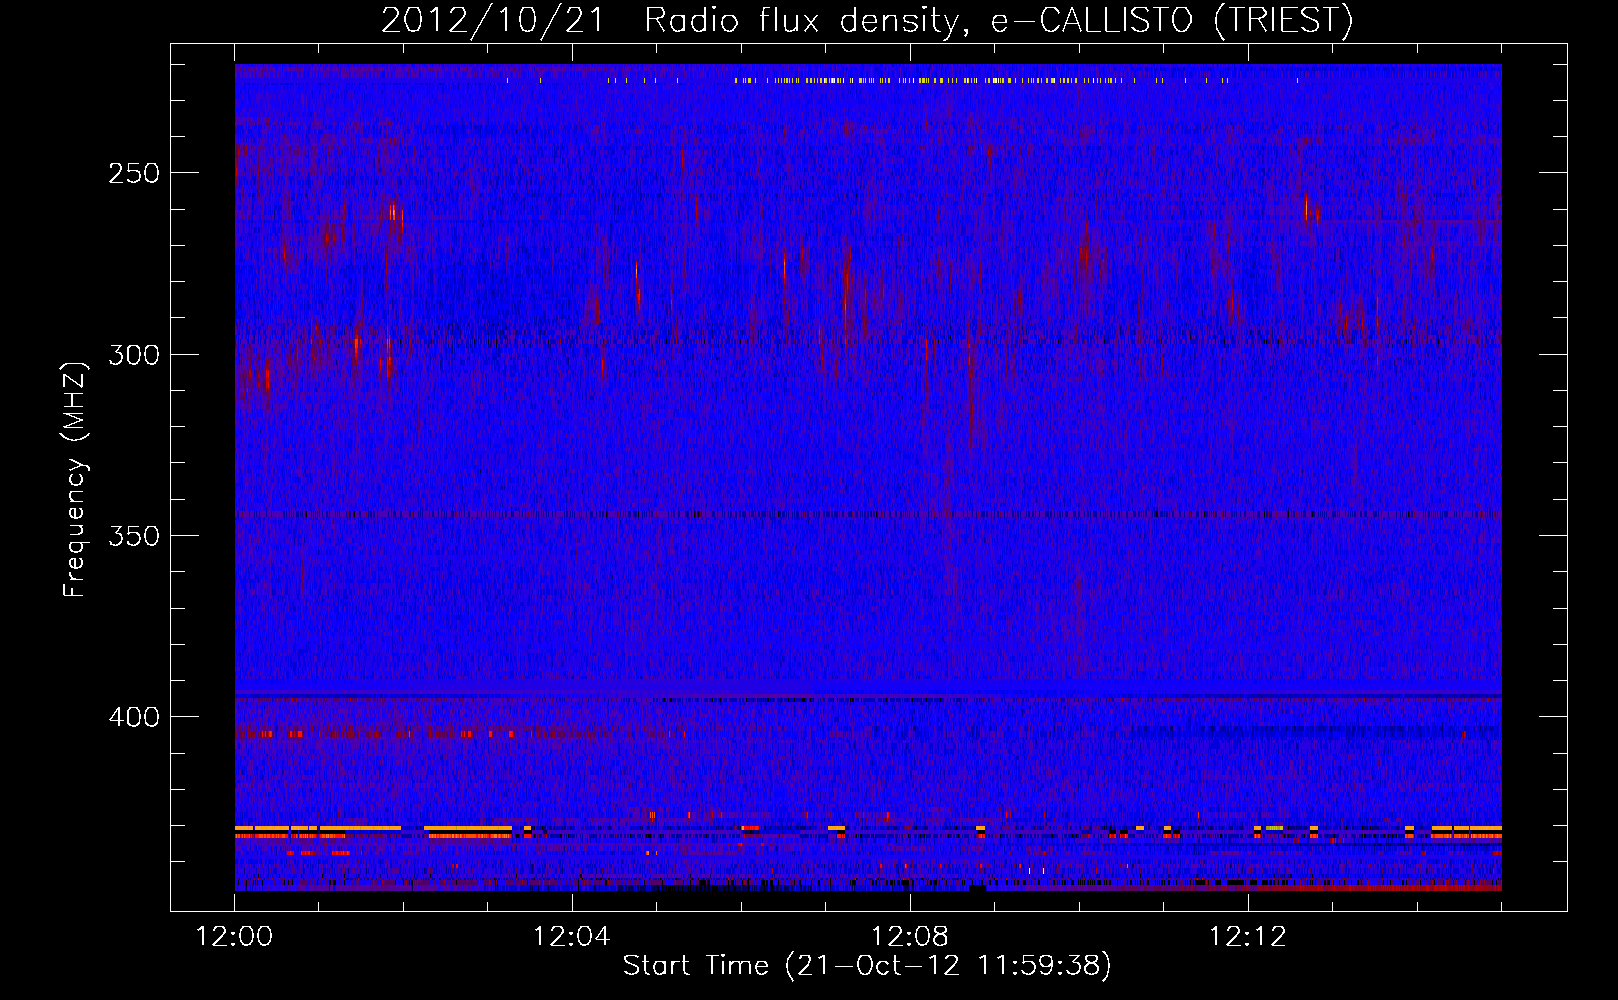The width and height of the screenshot is (1618, 1000).
Task: Click the 400 frequency tick label
Action: [x=134, y=718]
